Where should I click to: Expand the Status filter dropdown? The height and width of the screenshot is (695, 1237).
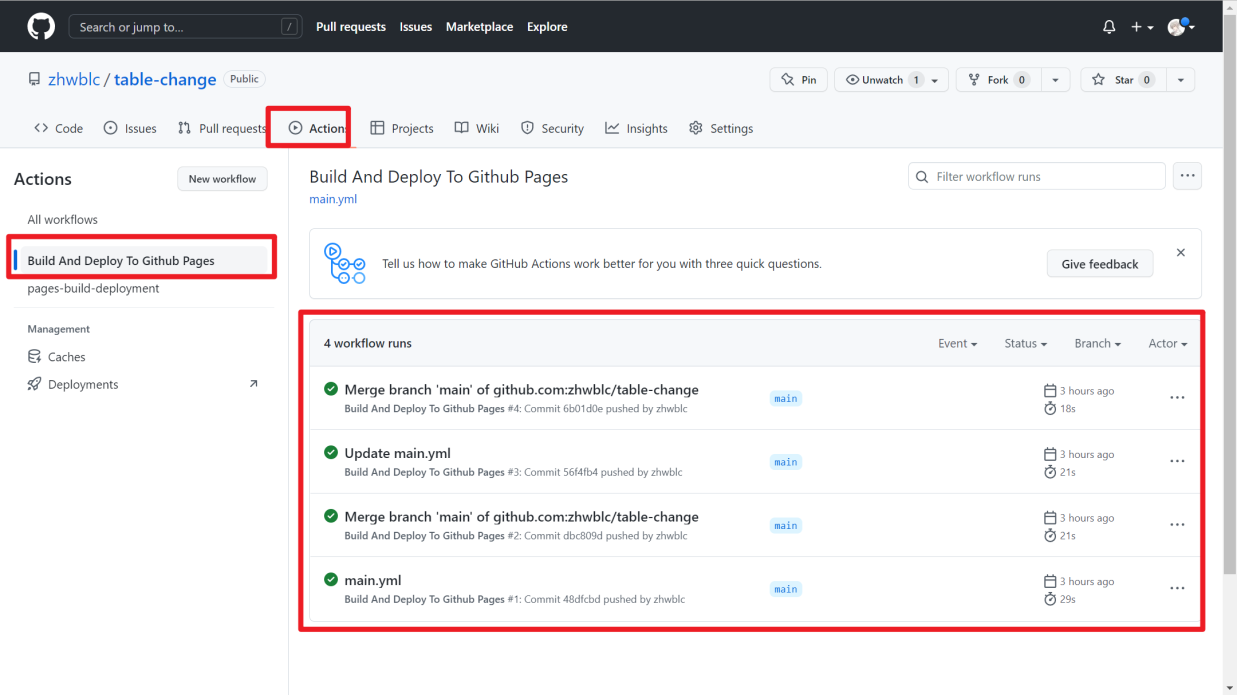pos(1026,343)
